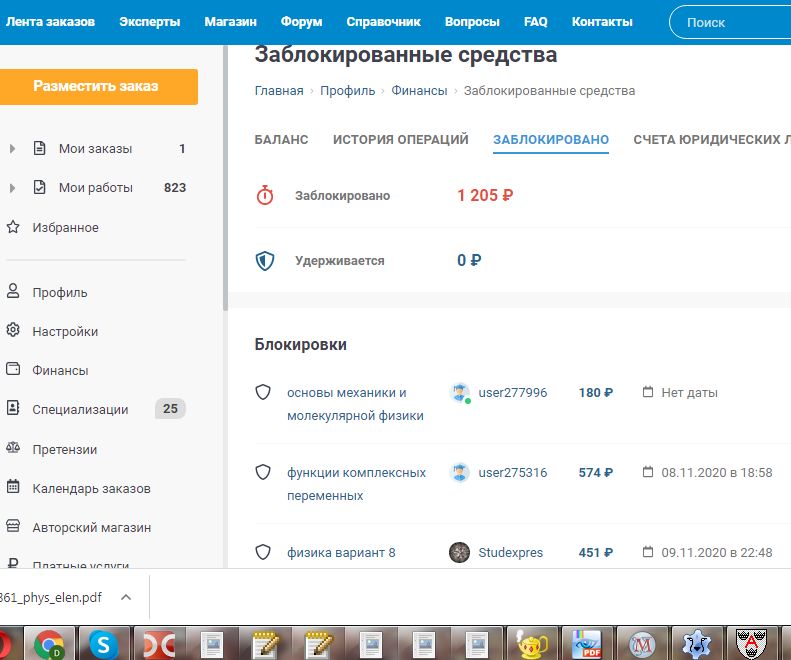Image resolution: width=791 pixels, height=660 pixels.
Task: Open download options for phys_elen.pdf file
Action: 126,597
